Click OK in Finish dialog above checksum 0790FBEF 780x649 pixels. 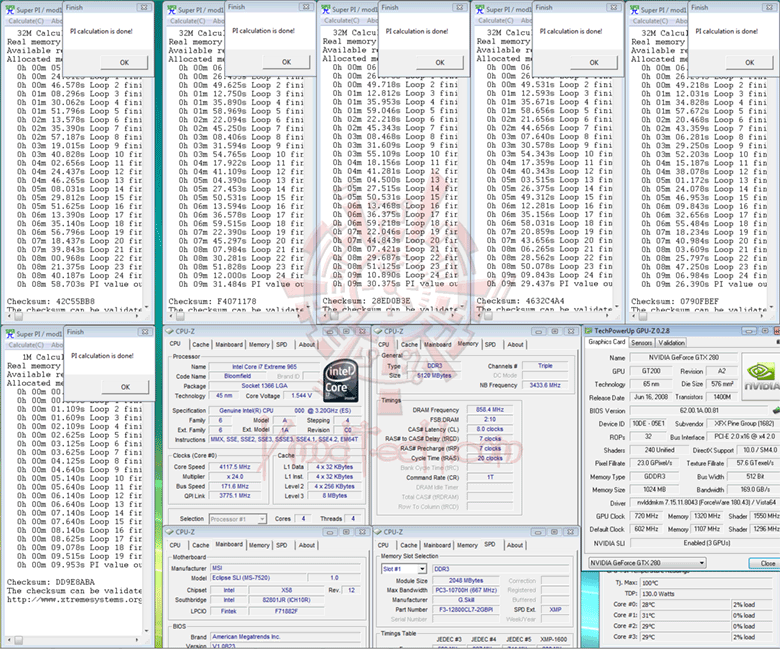[x=750, y=63]
